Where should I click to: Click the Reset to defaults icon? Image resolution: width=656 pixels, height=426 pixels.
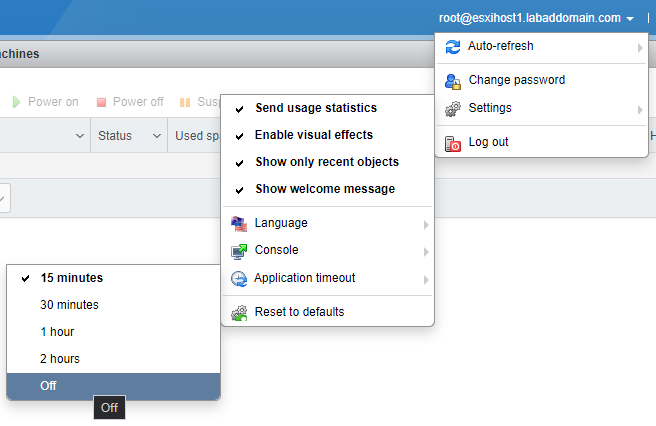pos(239,312)
